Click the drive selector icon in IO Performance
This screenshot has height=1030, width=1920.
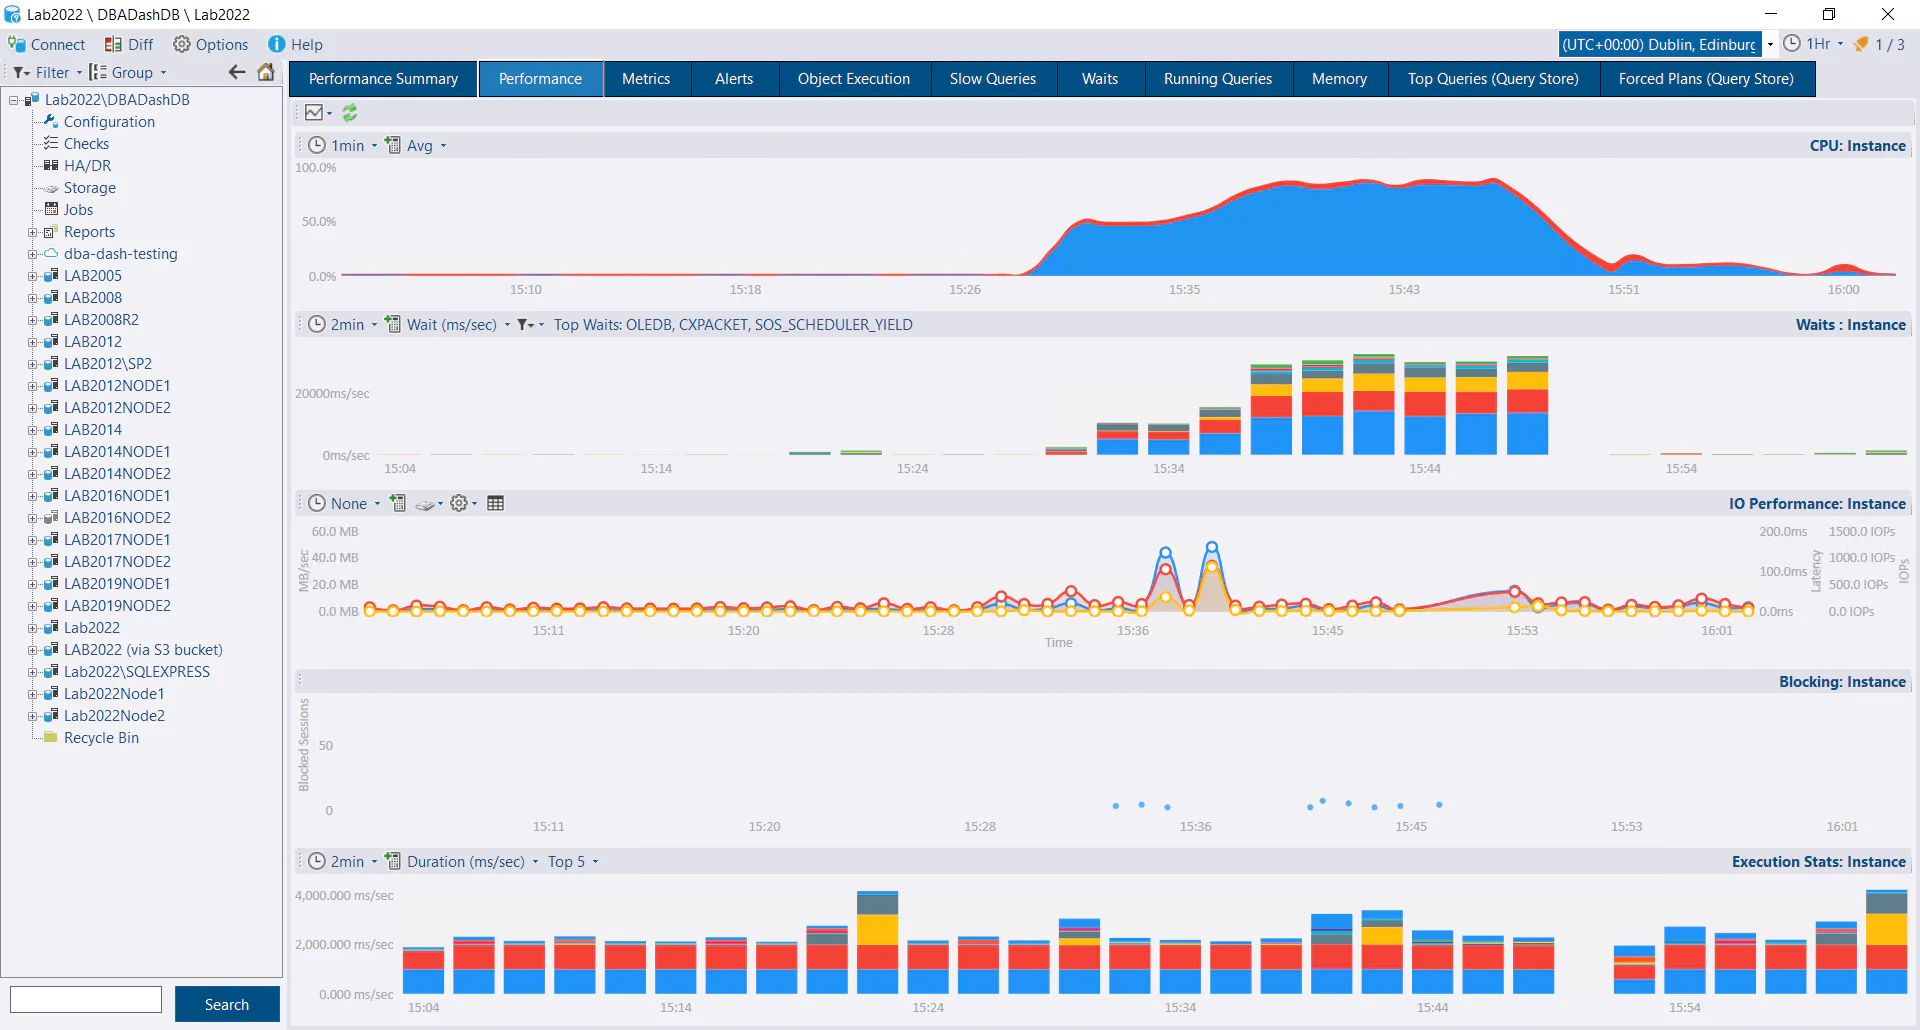coord(426,504)
